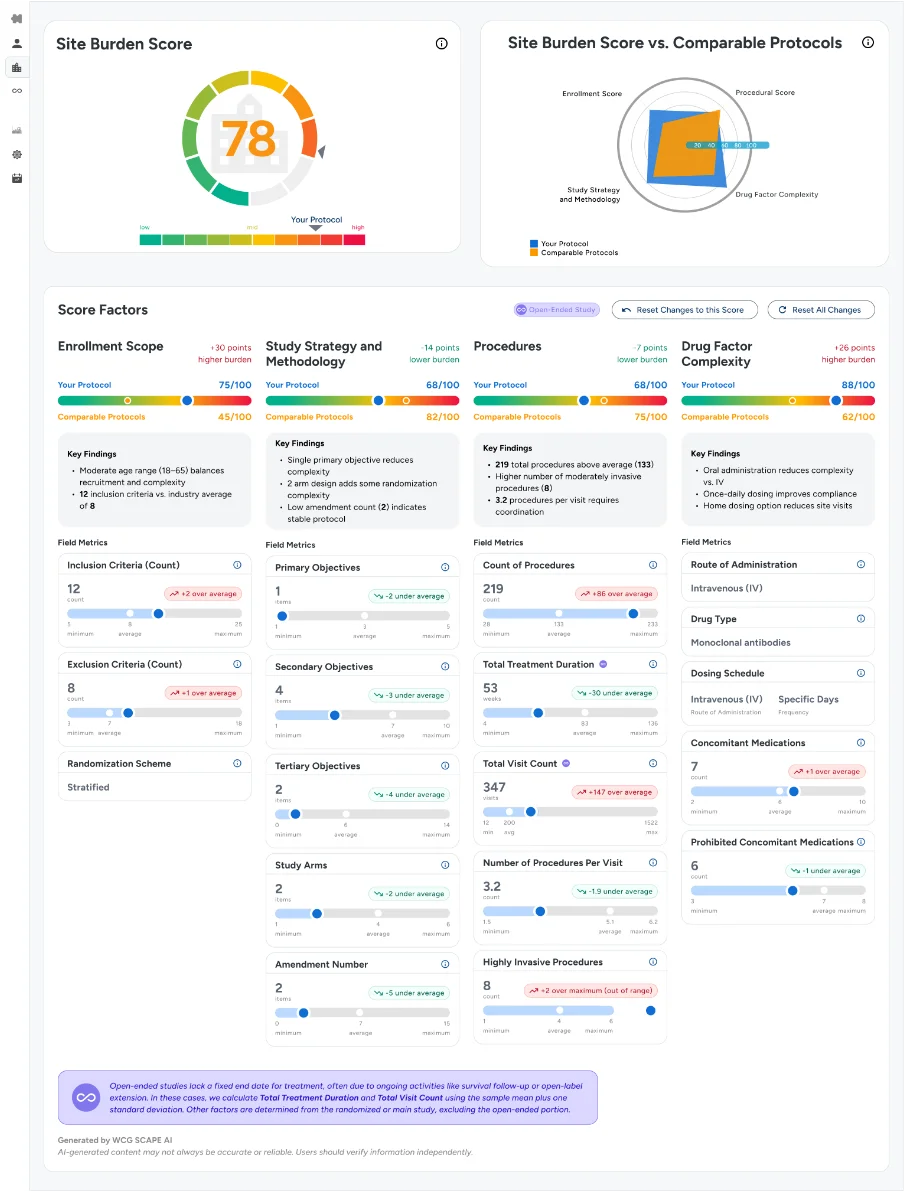The height and width of the screenshot is (1192, 904).
Task: Select the building site icon in sidebar
Action: (17, 67)
